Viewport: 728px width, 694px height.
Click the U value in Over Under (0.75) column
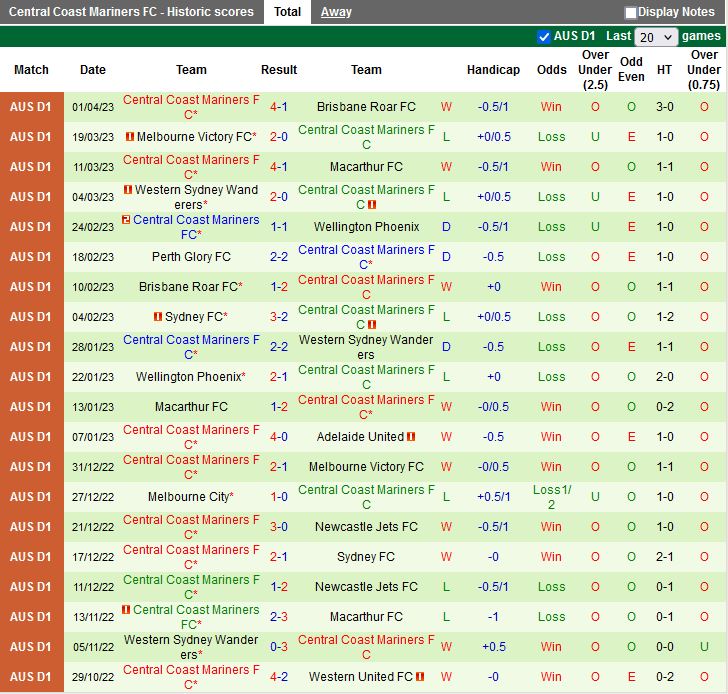tap(704, 647)
